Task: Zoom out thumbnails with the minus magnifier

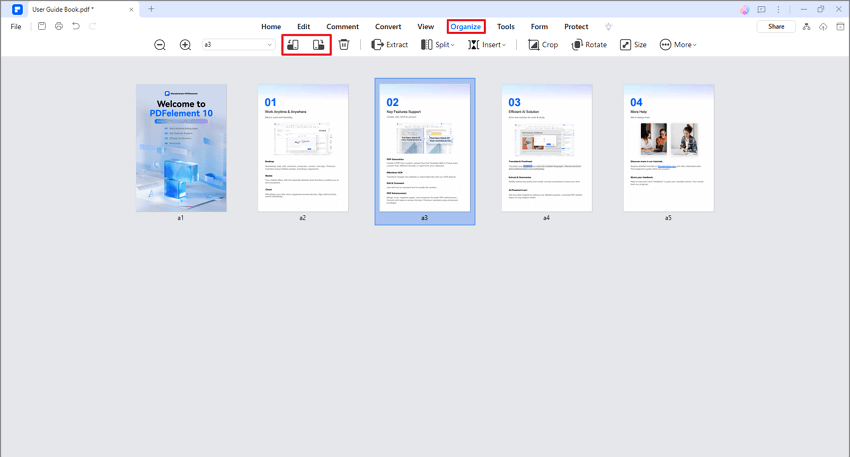Action: 160,45
